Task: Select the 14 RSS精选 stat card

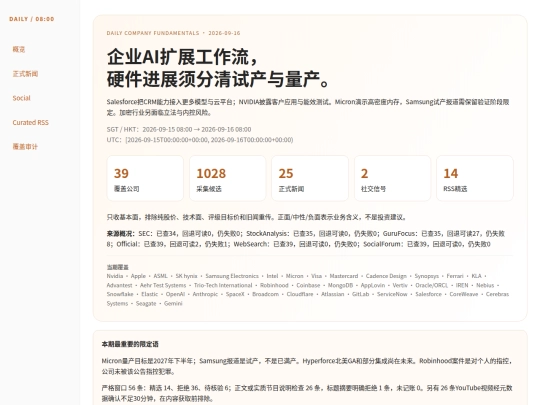Action: coord(475,178)
